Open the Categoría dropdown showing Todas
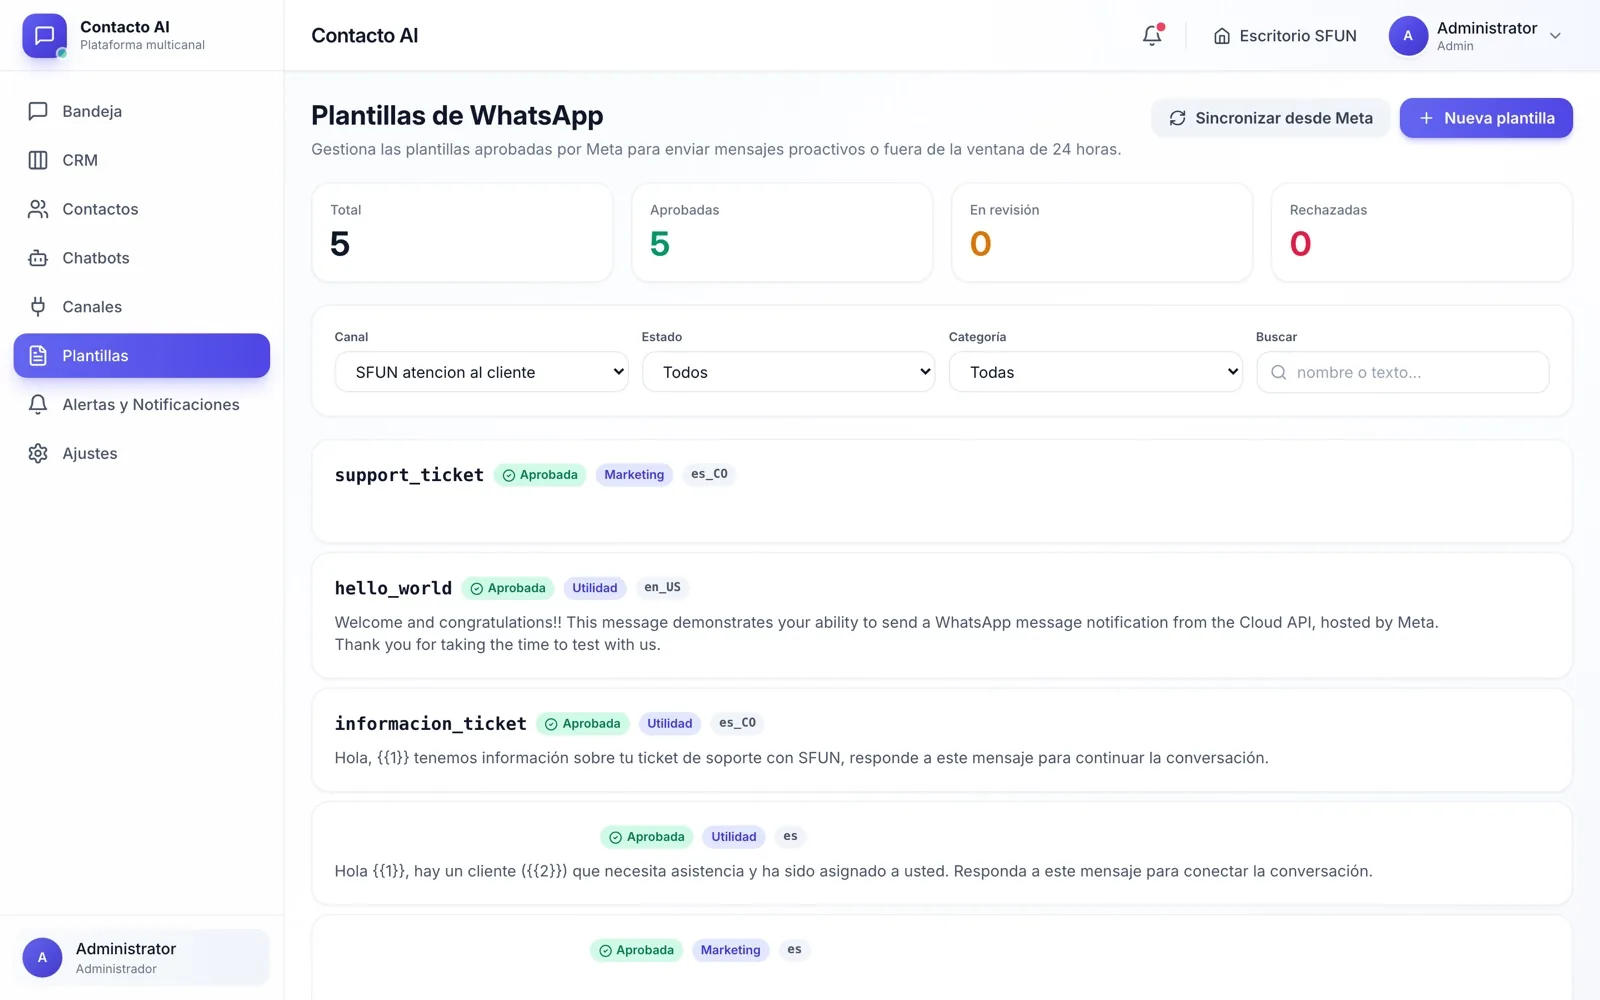The height and width of the screenshot is (1000, 1600). 1095,372
